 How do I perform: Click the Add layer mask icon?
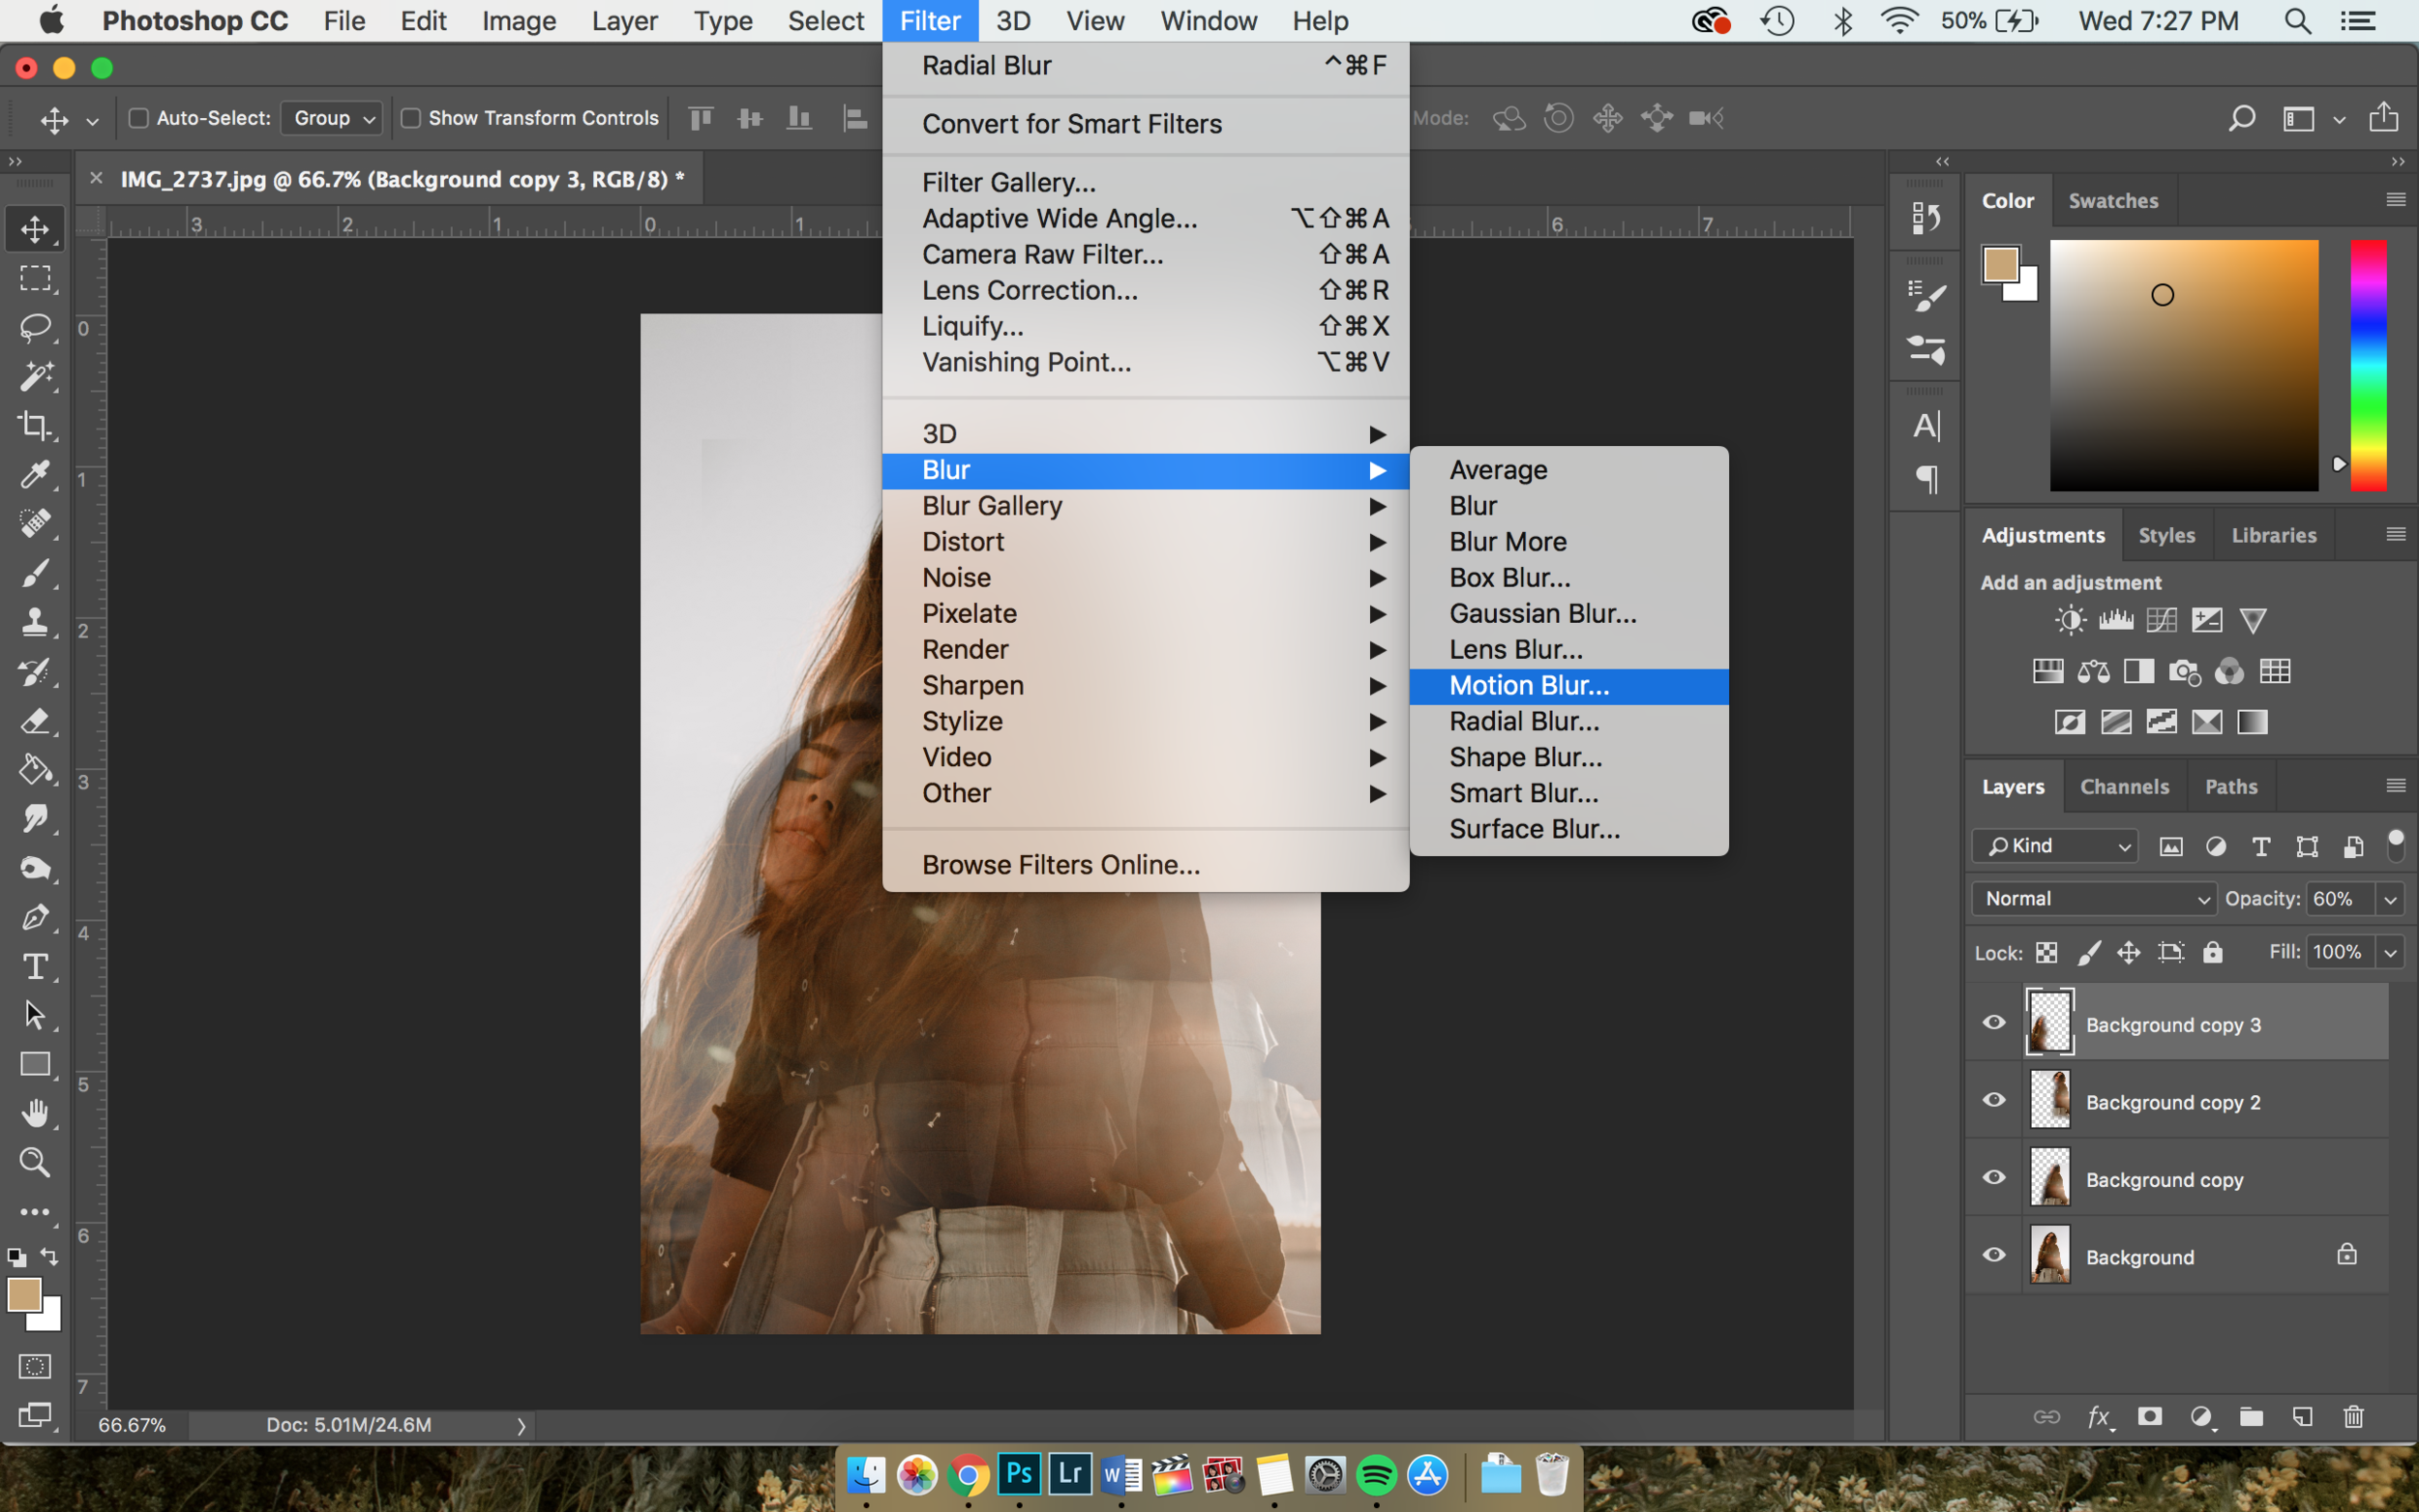pyautogui.click(x=2149, y=1417)
